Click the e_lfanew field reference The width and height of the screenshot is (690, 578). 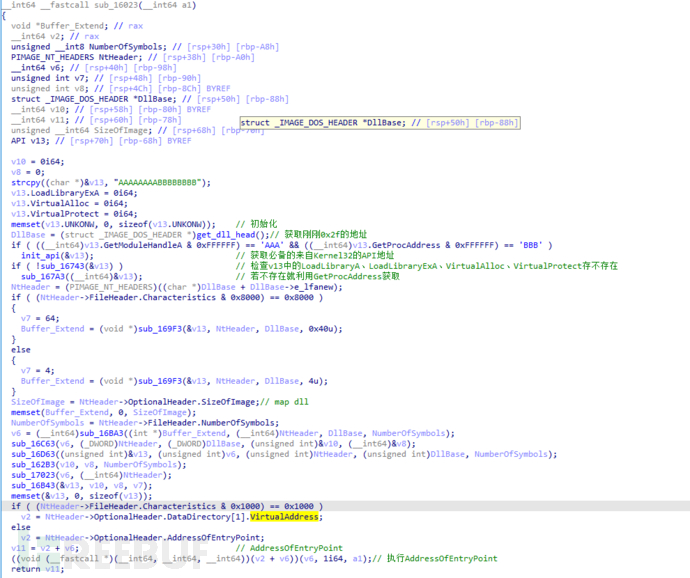pyautogui.click(x=313, y=287)
